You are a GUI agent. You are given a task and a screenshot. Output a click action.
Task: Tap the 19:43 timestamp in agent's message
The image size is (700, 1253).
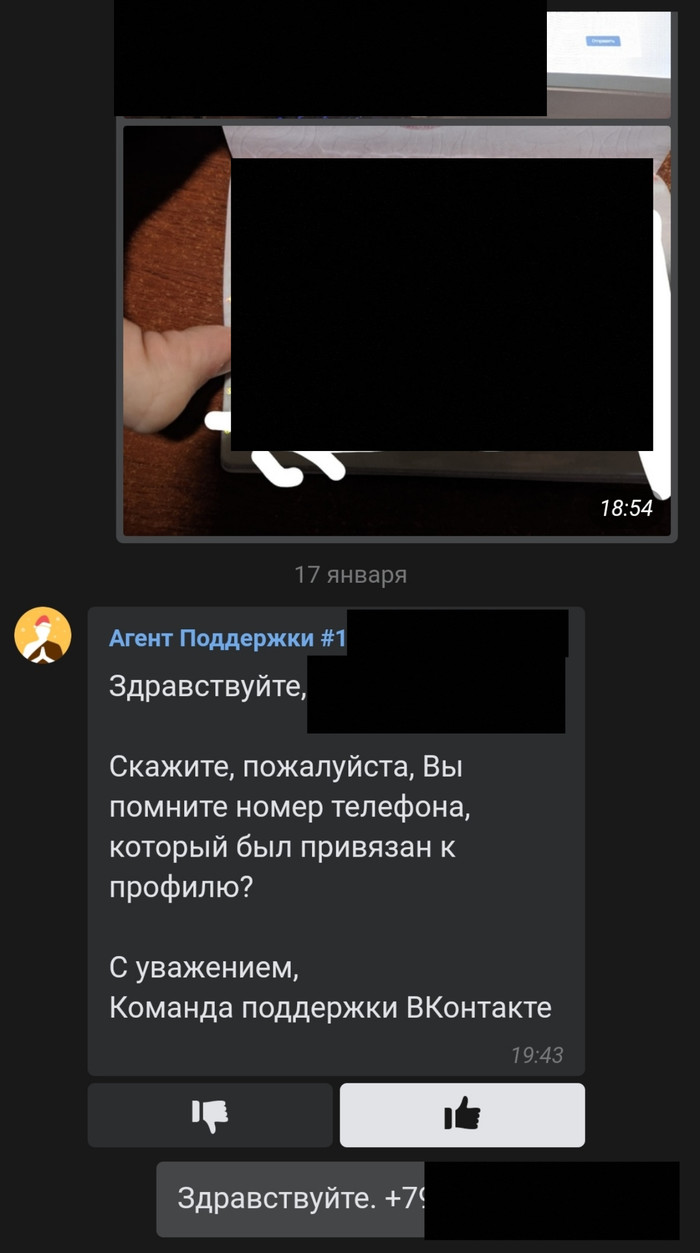(537, 1054)
